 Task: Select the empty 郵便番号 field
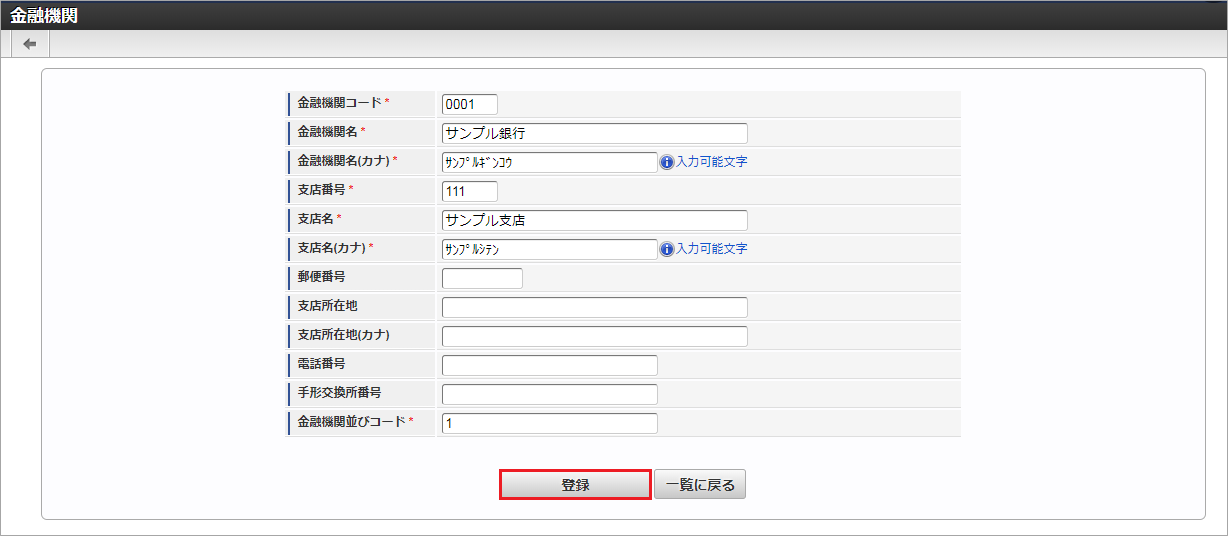click(x=482, y=278)
